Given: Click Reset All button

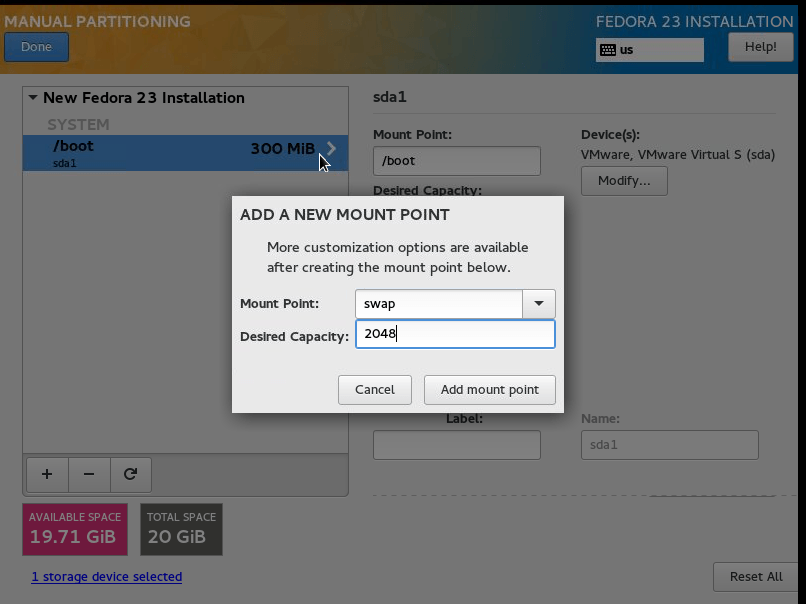Looking at the screenshot, I should (756, 577).
